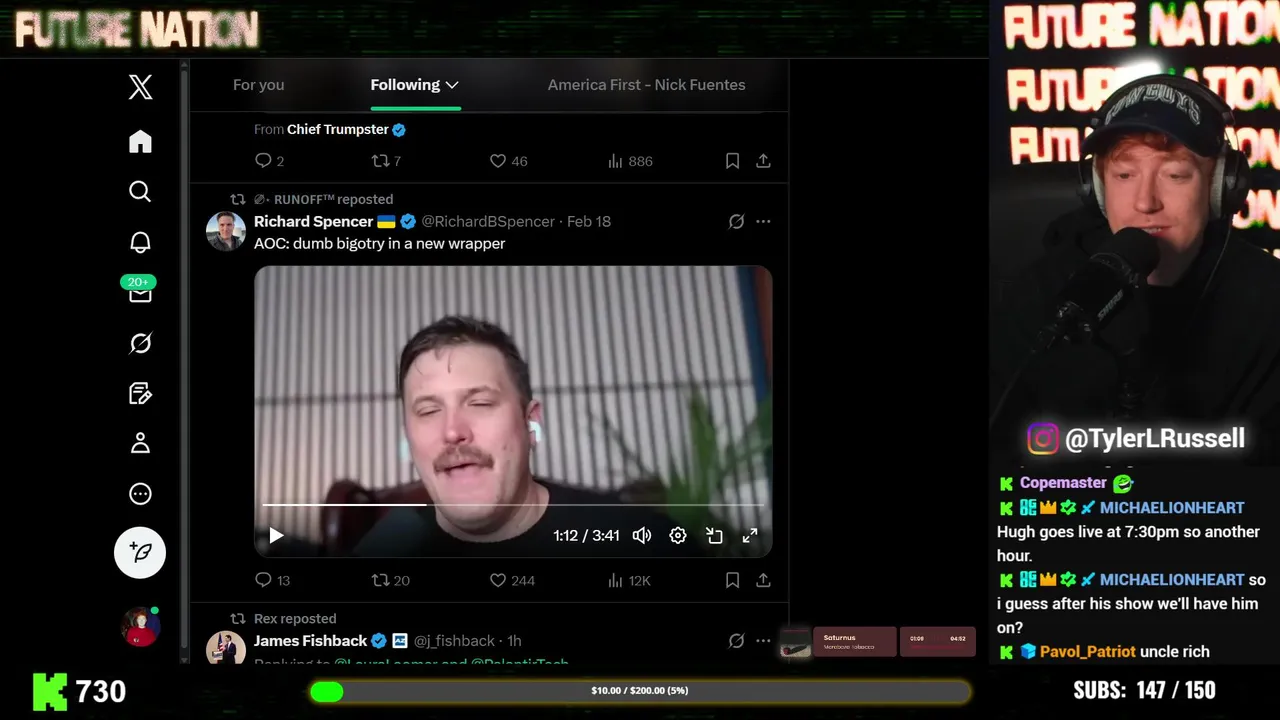Go to the Home icon in sidebar
This screenshot has width=1280, height=720.
(x=140, y=141)
